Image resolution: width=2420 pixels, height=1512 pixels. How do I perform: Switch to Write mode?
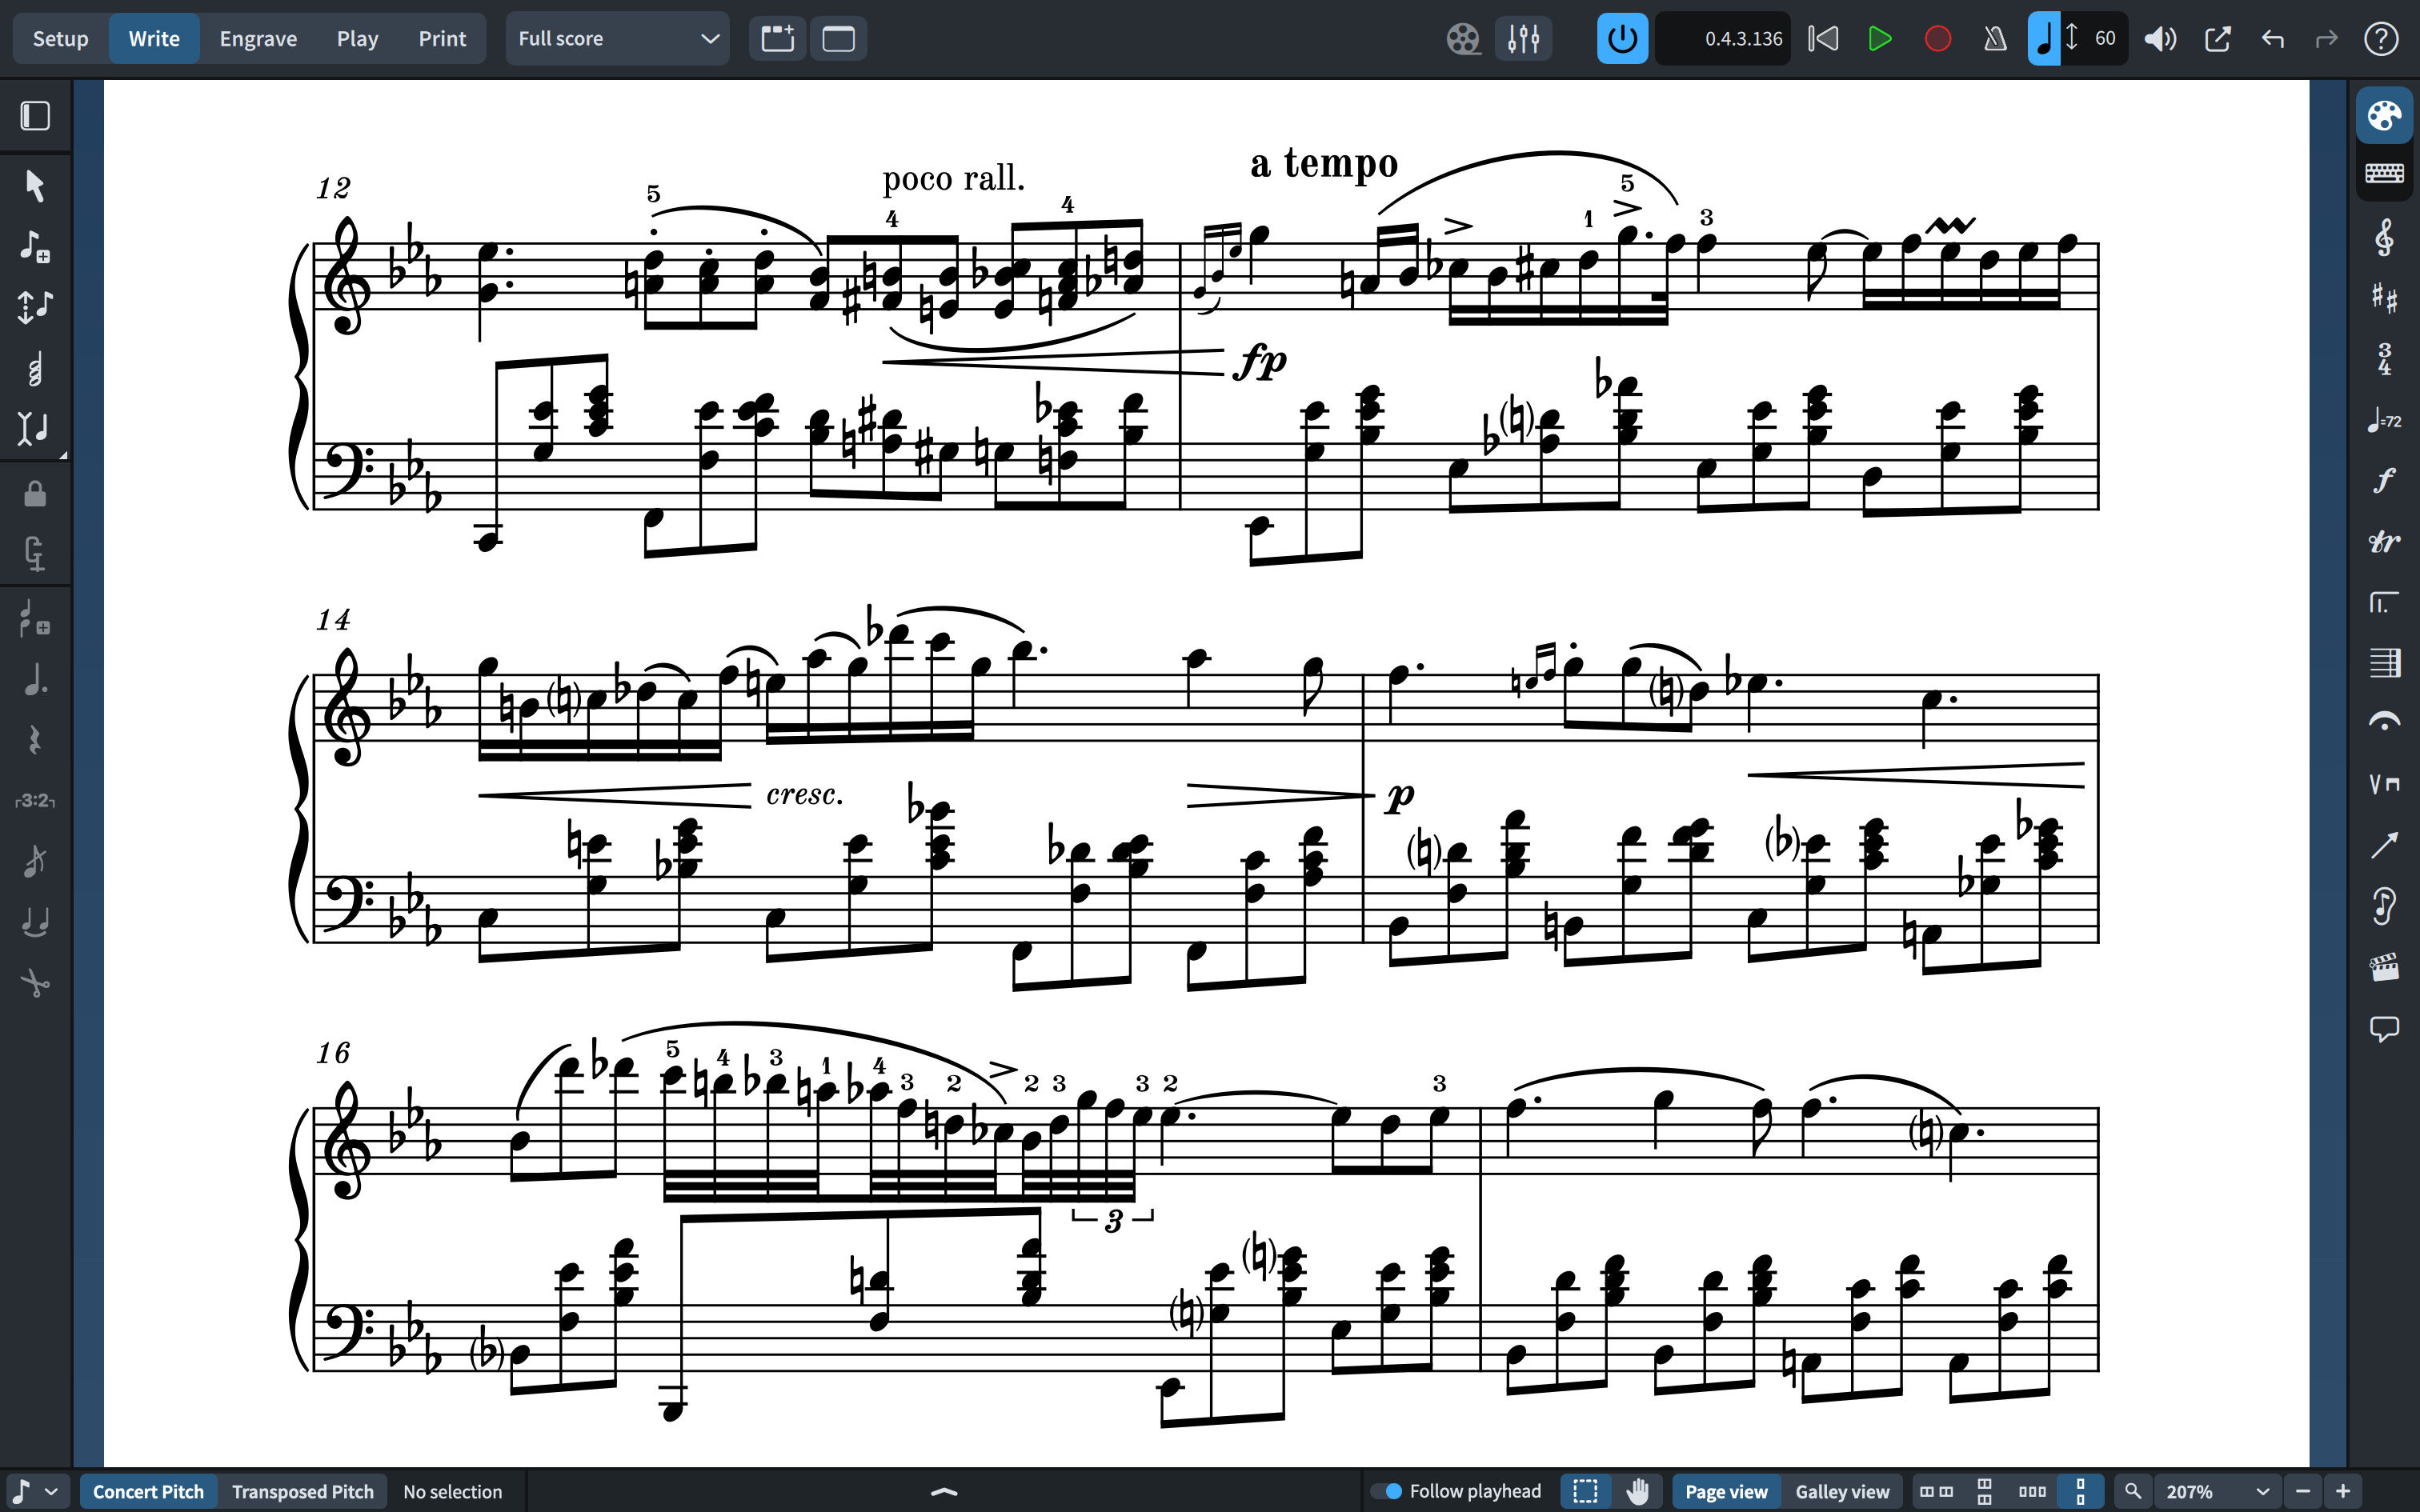154,39
